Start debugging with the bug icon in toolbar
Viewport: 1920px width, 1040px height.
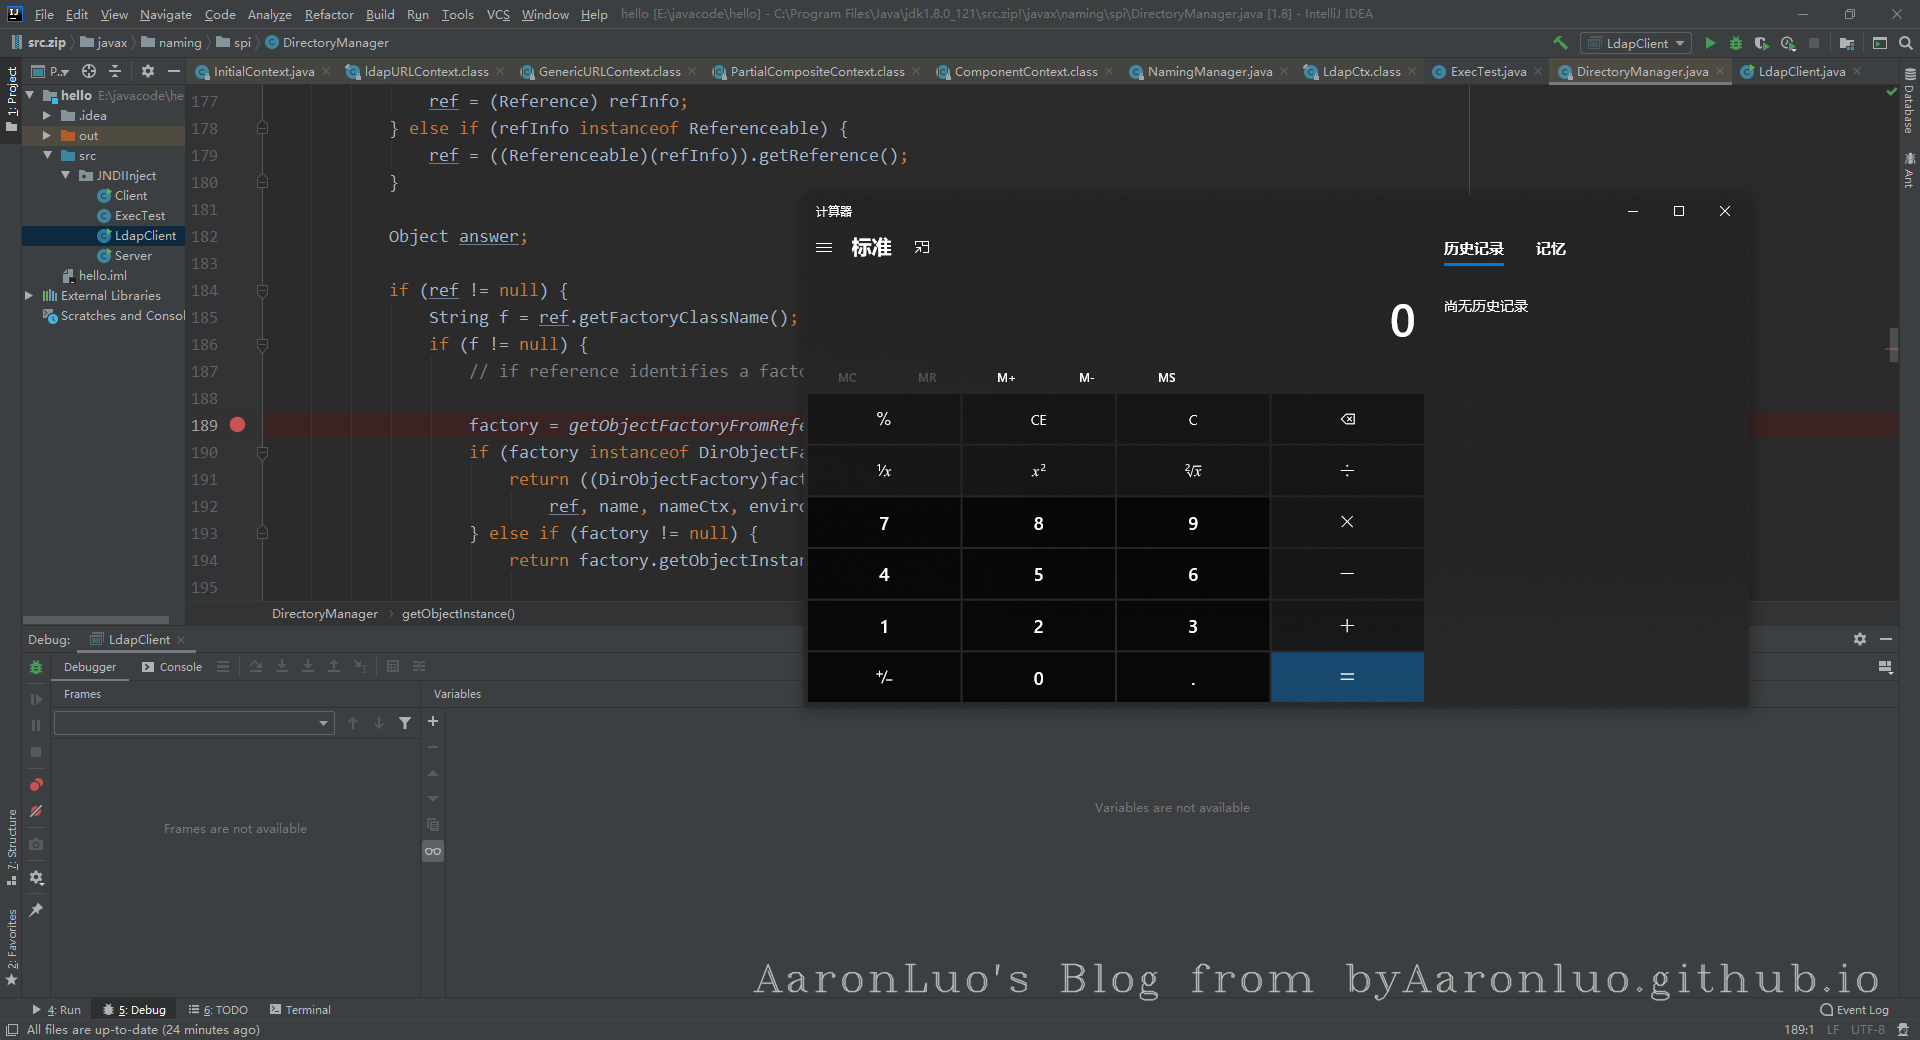(x=1736, y=43)
